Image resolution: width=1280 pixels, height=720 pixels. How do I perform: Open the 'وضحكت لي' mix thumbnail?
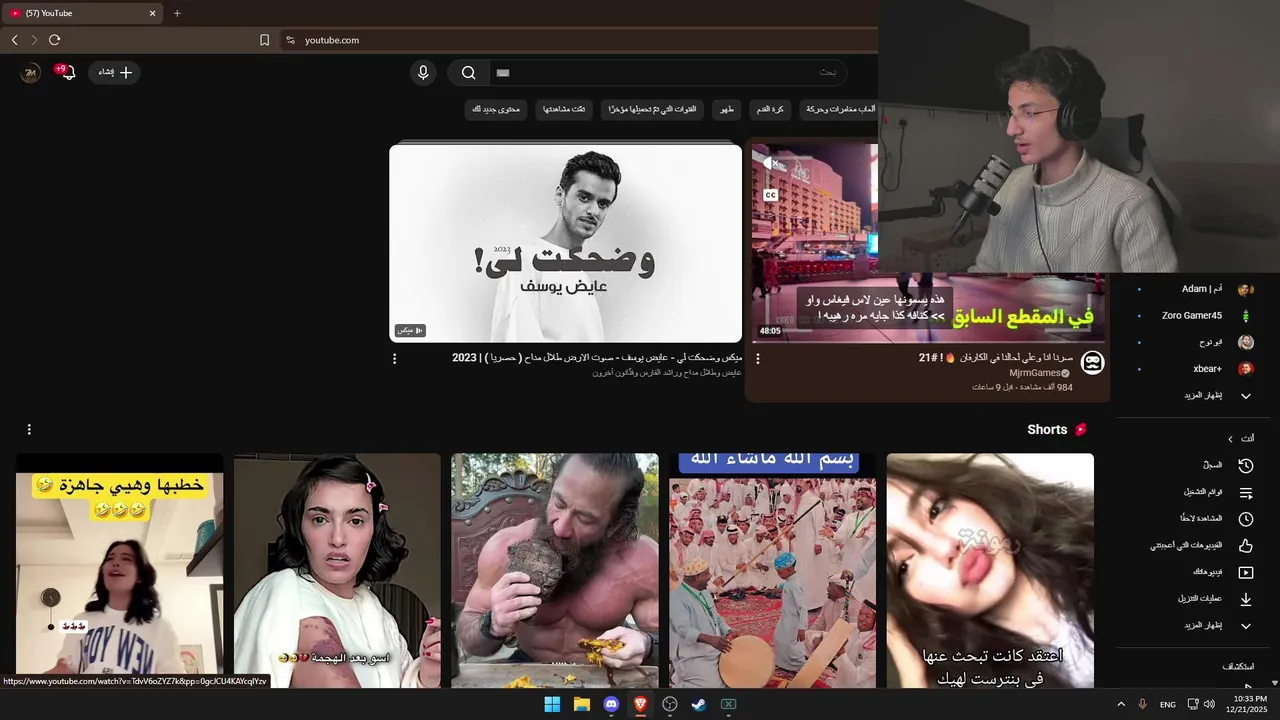(566, 243)
